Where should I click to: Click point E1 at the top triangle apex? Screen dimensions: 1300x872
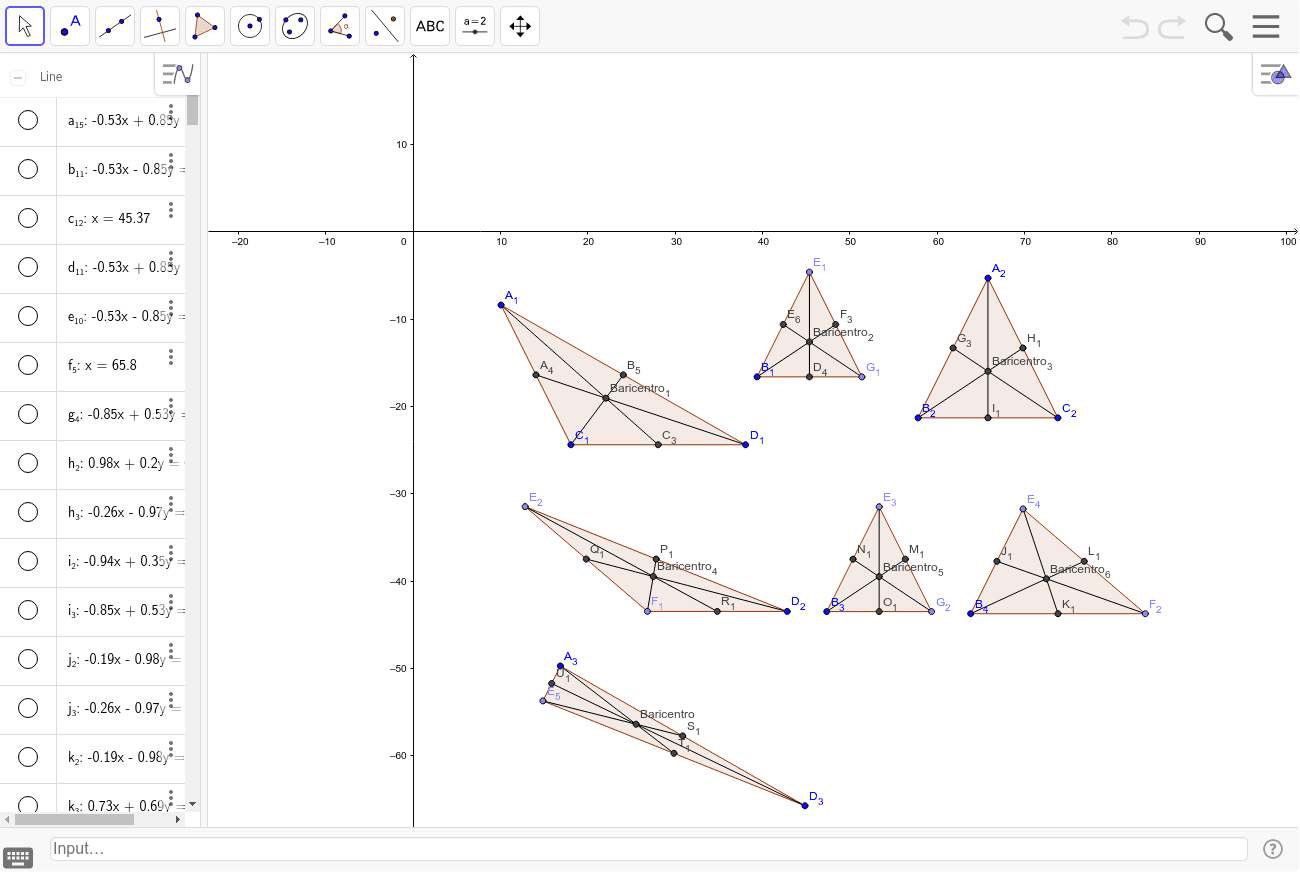(x=809, y=272)
